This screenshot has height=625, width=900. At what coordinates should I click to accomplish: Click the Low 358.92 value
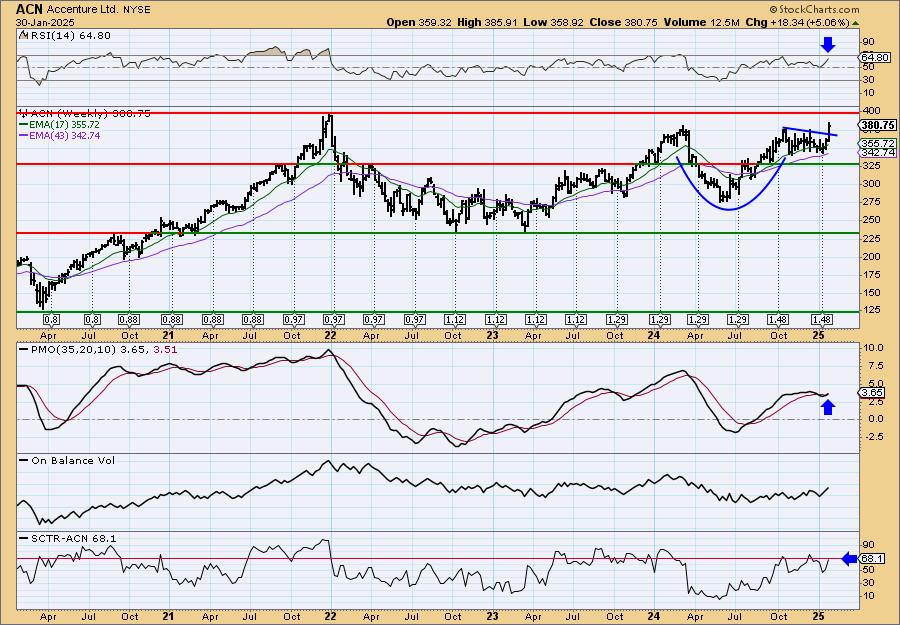[x=551, y=22]
